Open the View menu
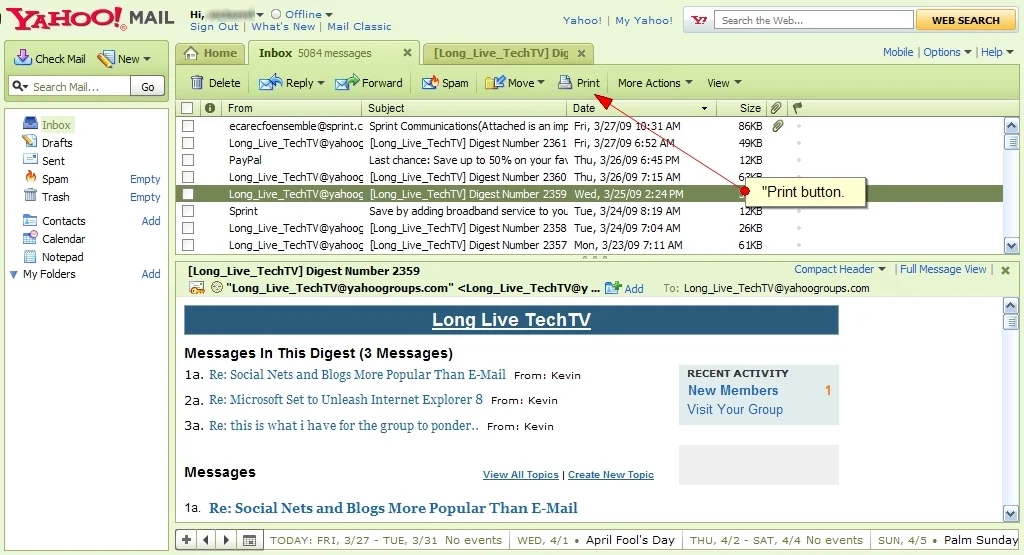The height and width of the screenshot is (555, 1024). 724,83
